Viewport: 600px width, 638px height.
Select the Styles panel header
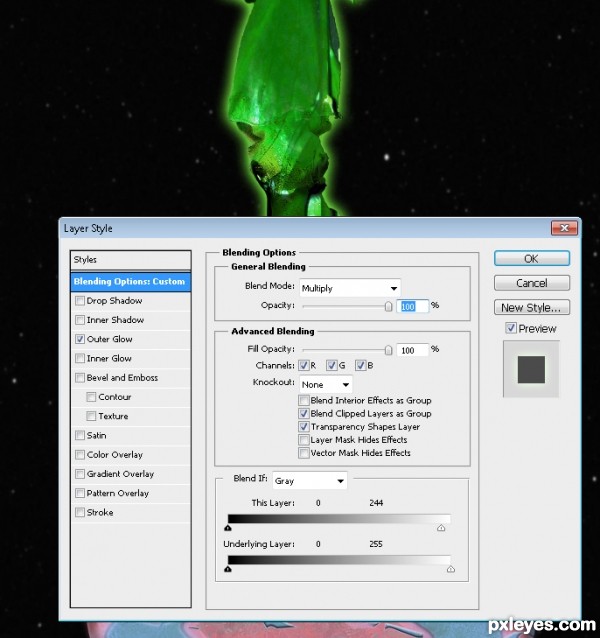[x=131, y=260]
